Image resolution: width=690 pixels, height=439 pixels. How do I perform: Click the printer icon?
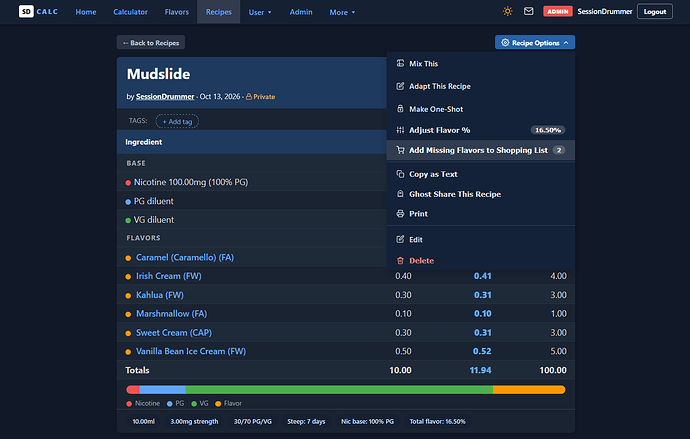(x=400, y=214)
